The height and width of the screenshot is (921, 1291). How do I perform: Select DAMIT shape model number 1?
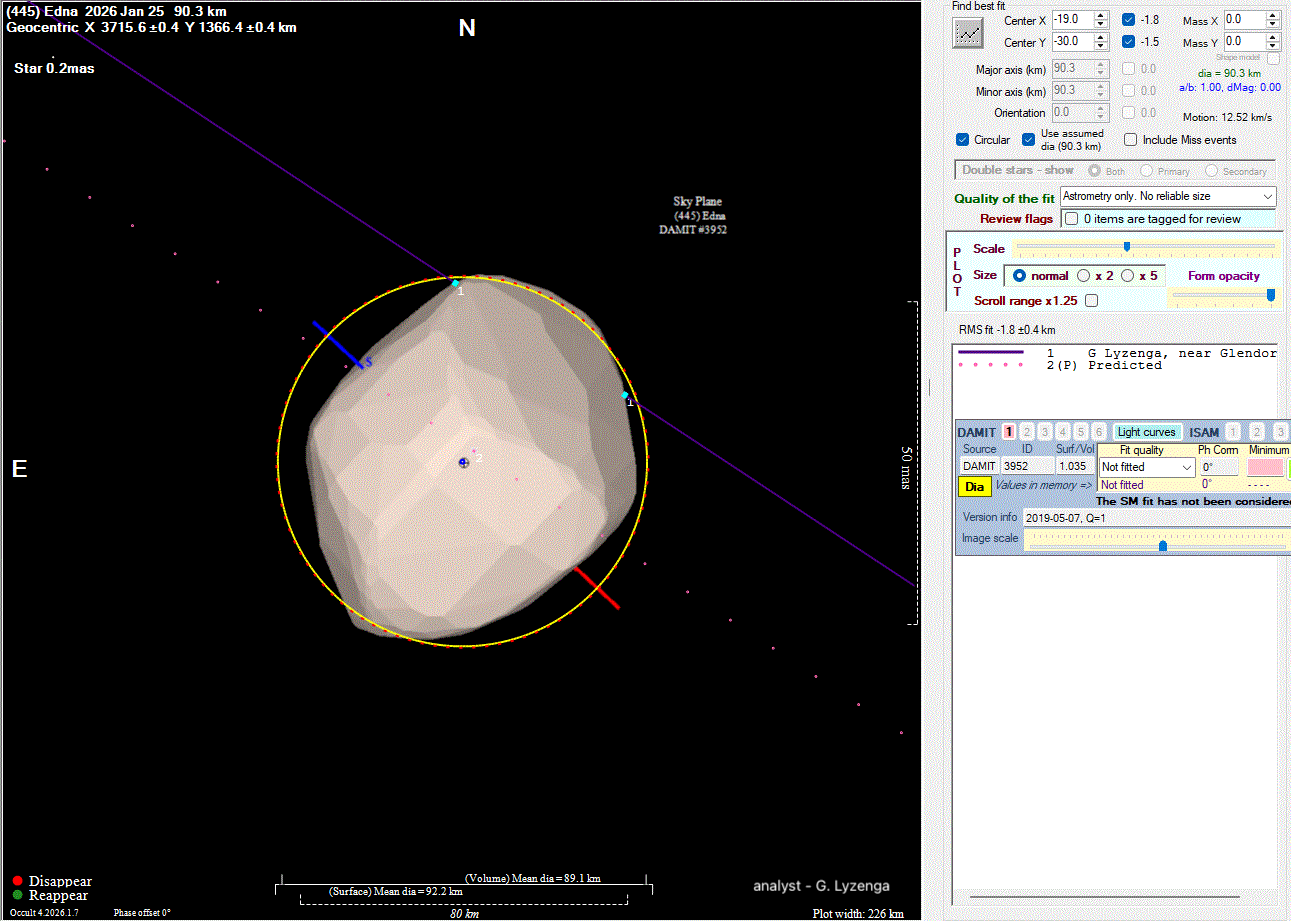[1009, 432]
